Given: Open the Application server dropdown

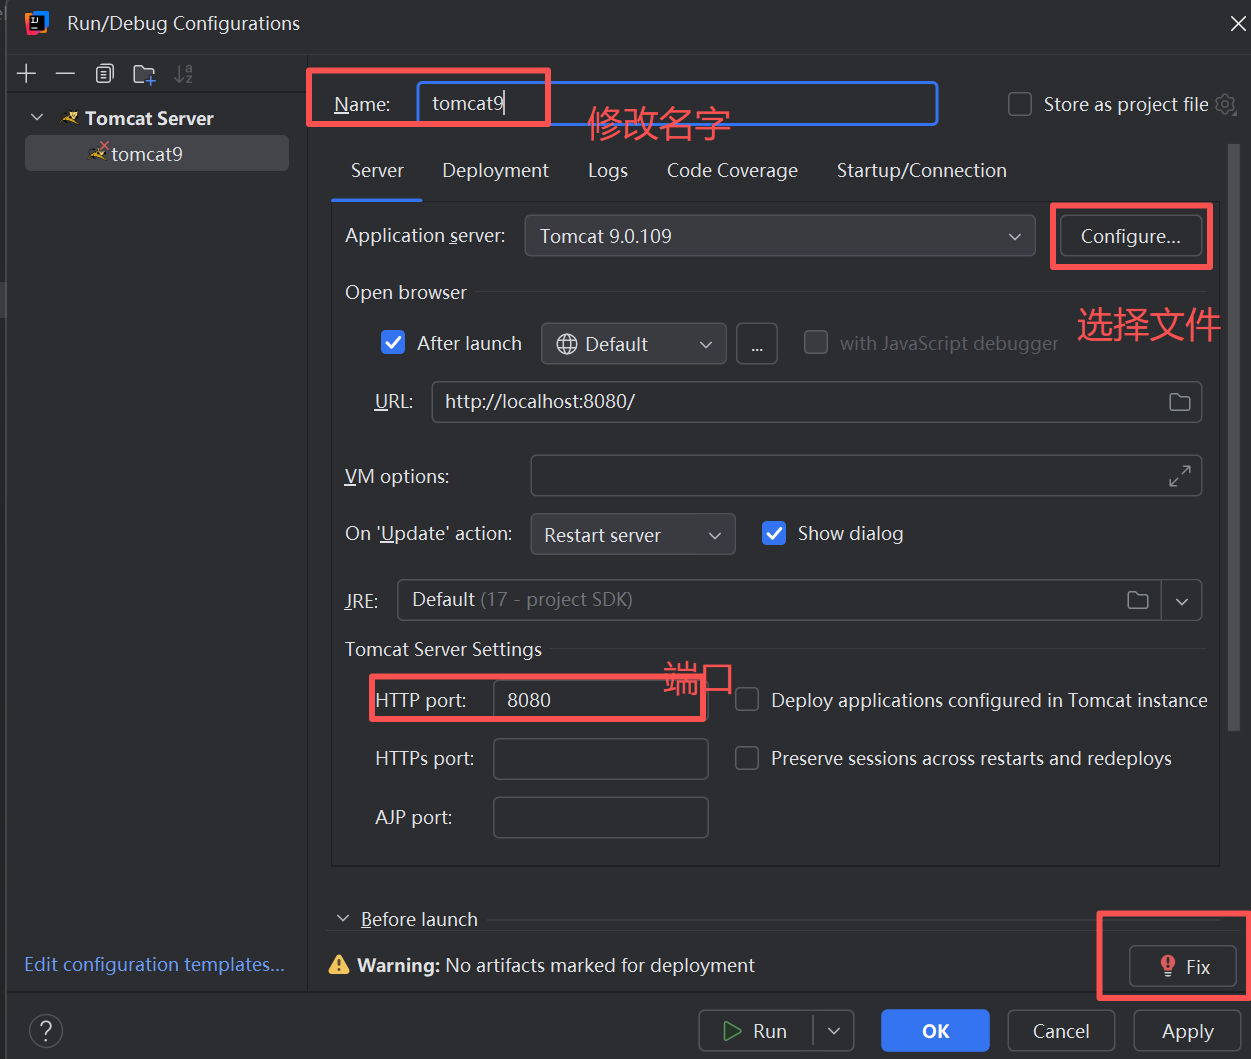Looking at the screenshot, I should tap(780, 236).
